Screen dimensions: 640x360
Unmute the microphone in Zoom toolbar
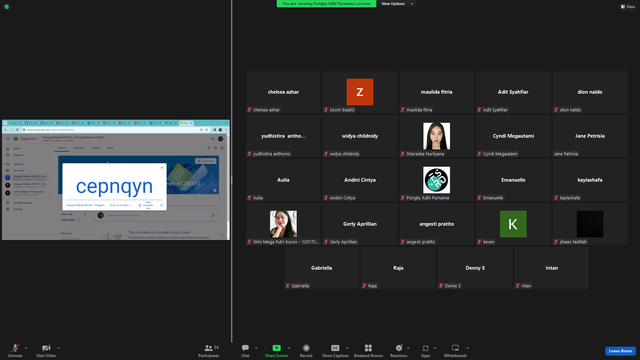15,350
